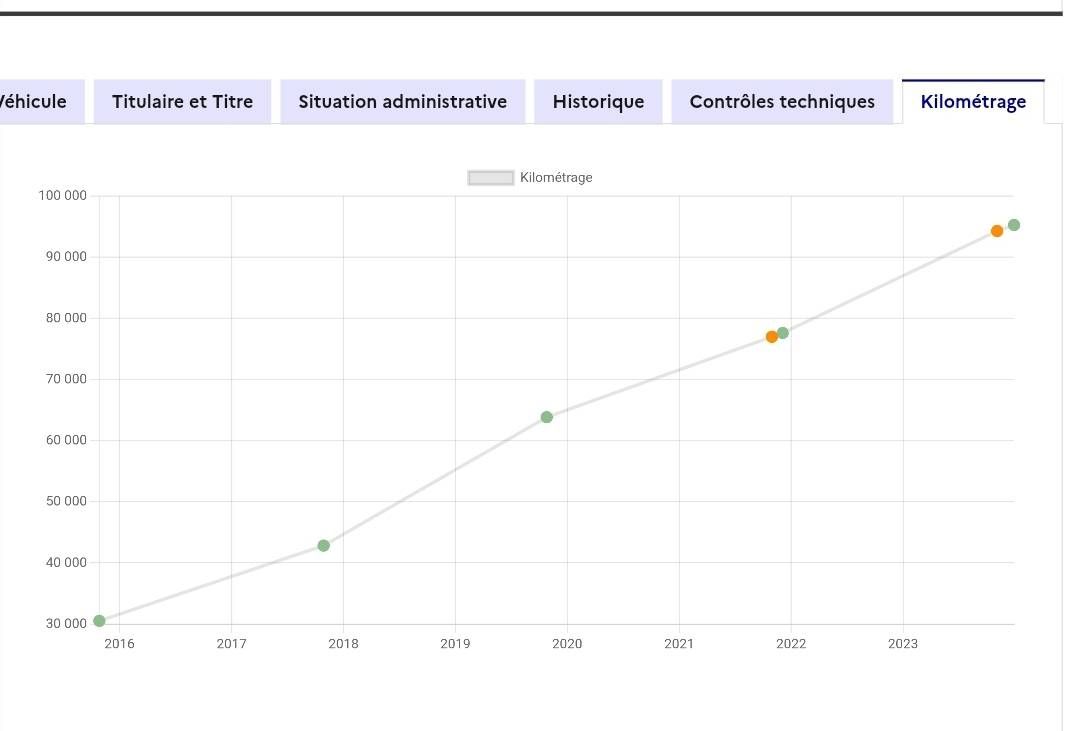Toggle the Kilométrage legend swatch
The height and width of the screenshot is (731, 1079).
pos(491,178)
